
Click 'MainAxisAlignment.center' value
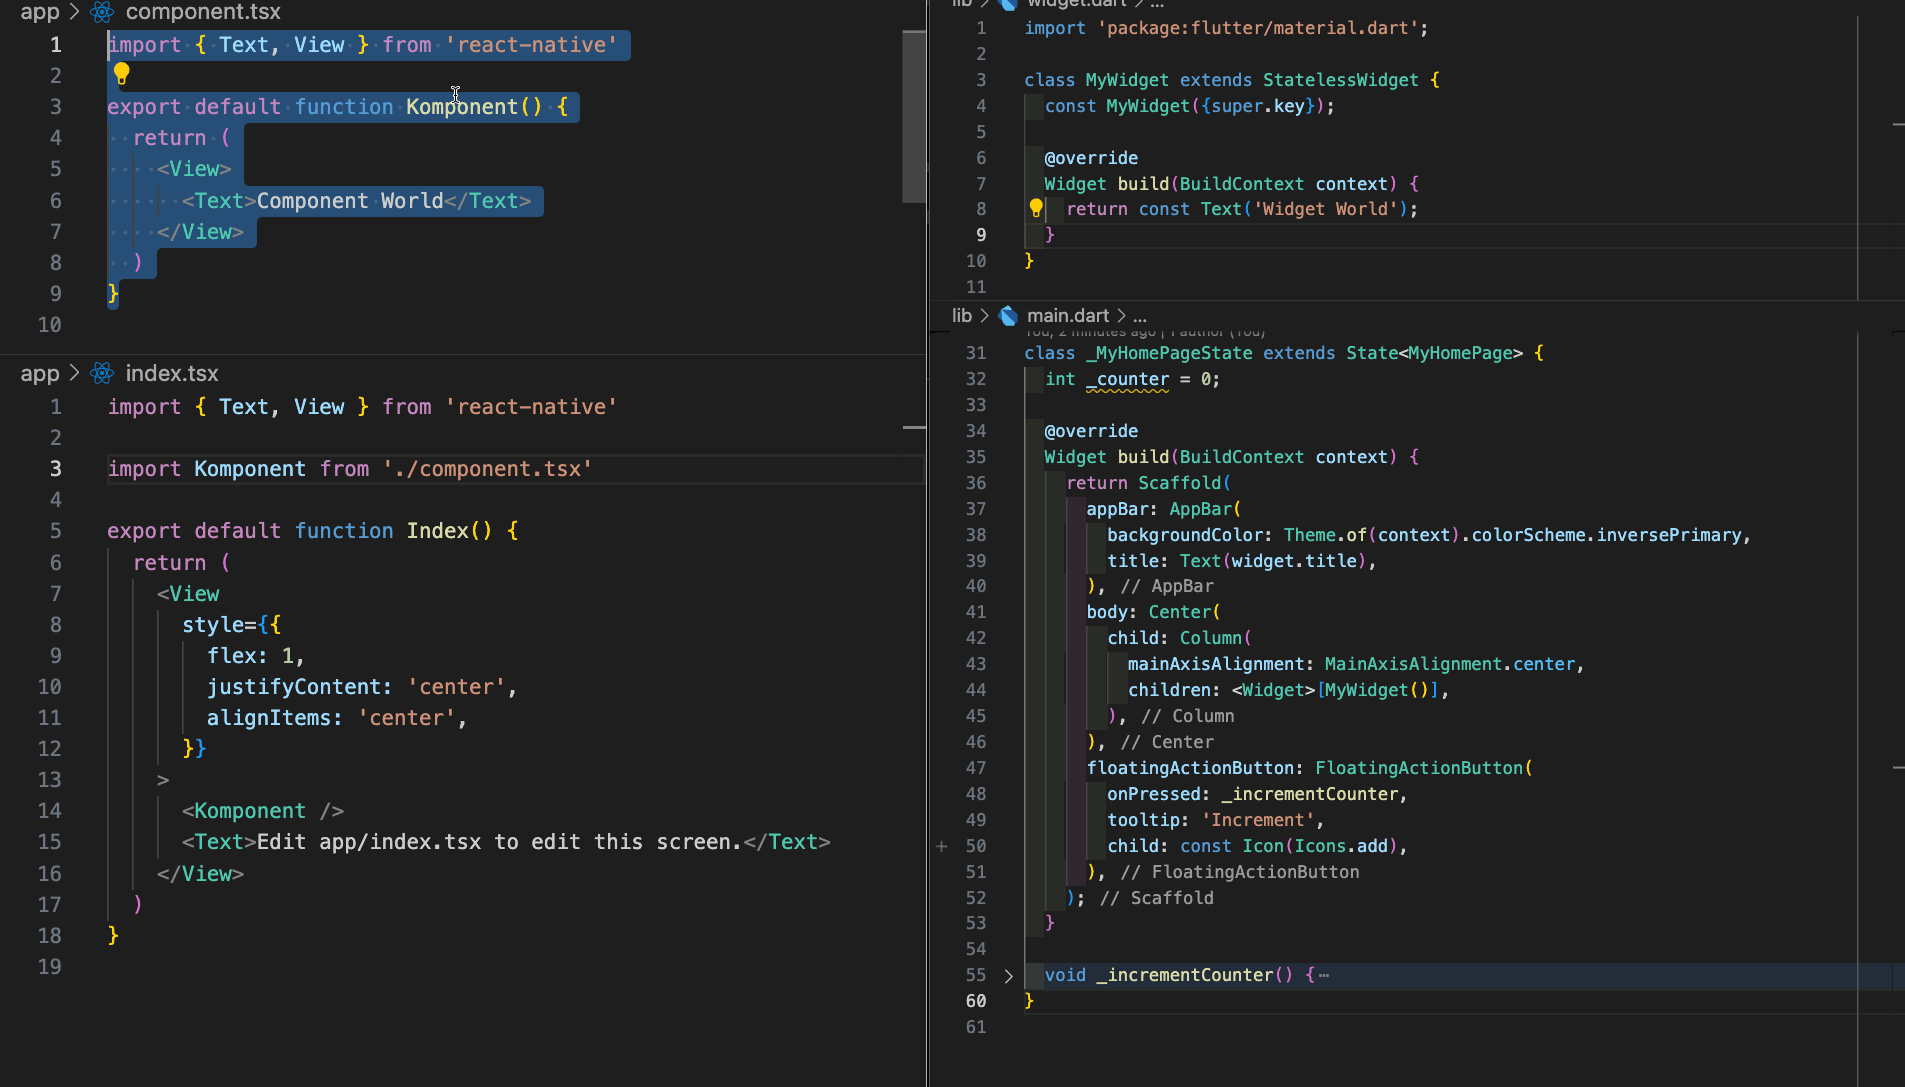1450,664
